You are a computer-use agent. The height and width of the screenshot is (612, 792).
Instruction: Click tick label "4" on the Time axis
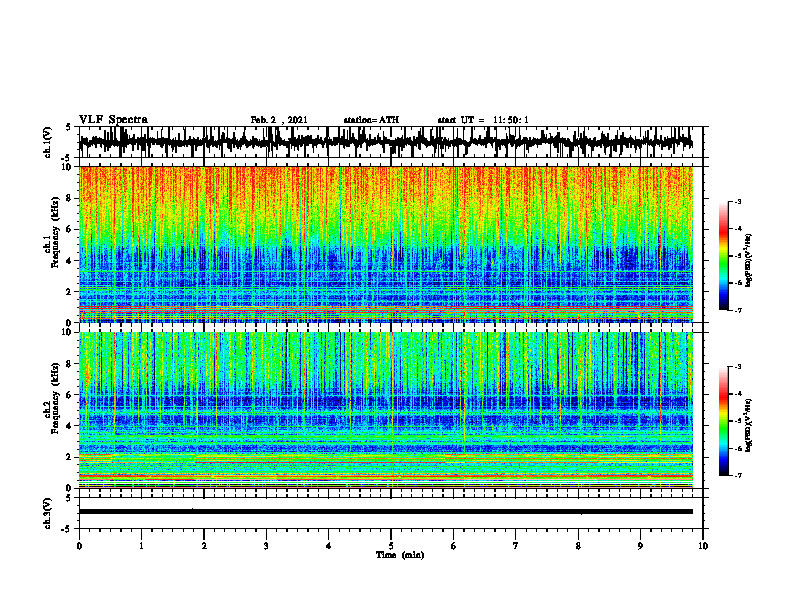click(x=329, y=546)
